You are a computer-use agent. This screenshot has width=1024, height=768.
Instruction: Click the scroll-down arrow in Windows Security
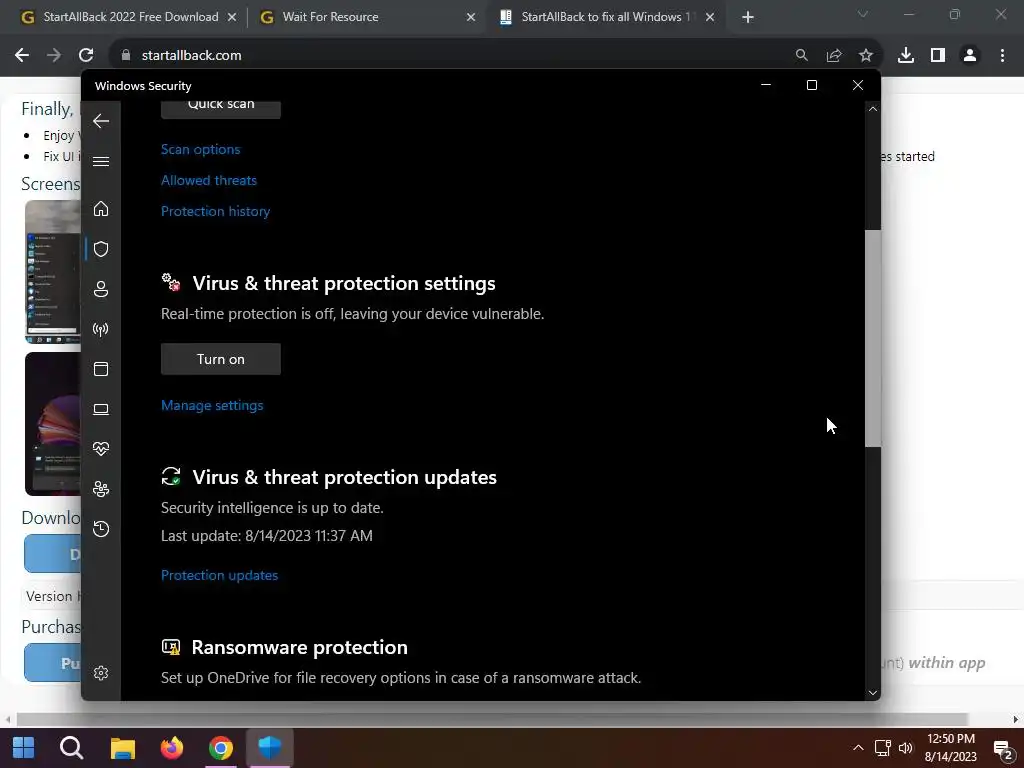(x=872, y=693)
